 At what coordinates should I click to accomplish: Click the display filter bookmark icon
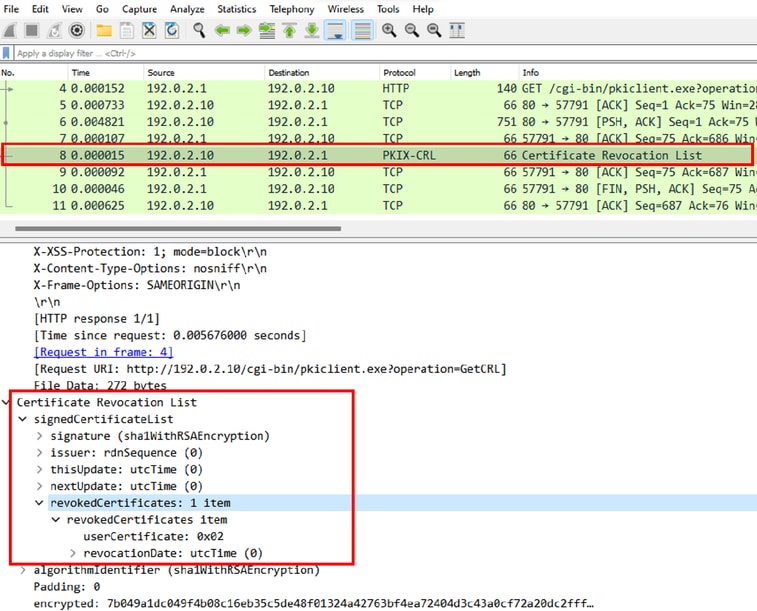(x=6, y=53)
